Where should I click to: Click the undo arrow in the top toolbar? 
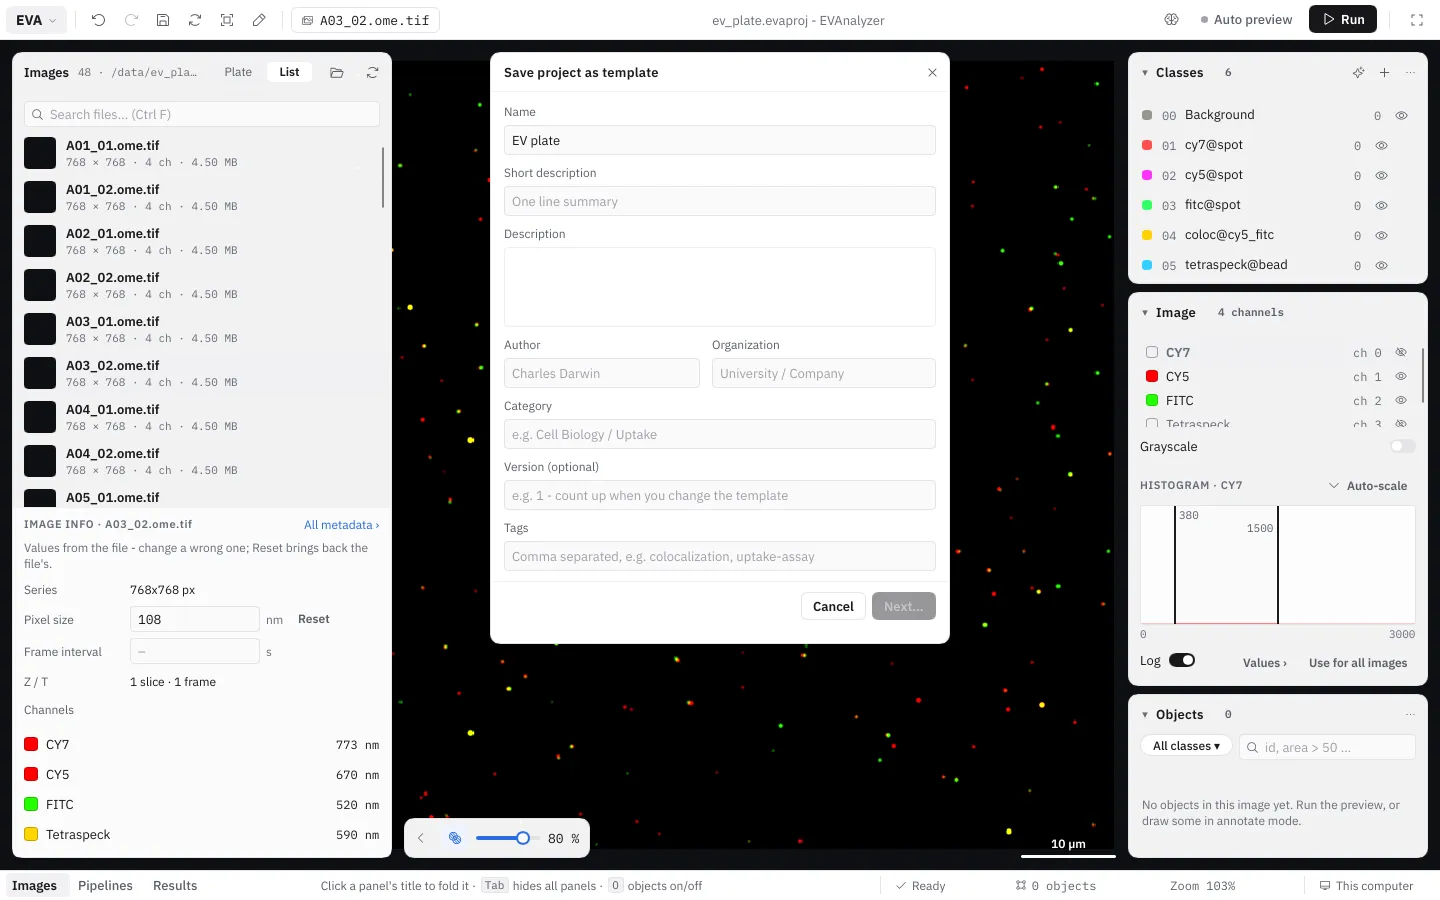point(98,20)
